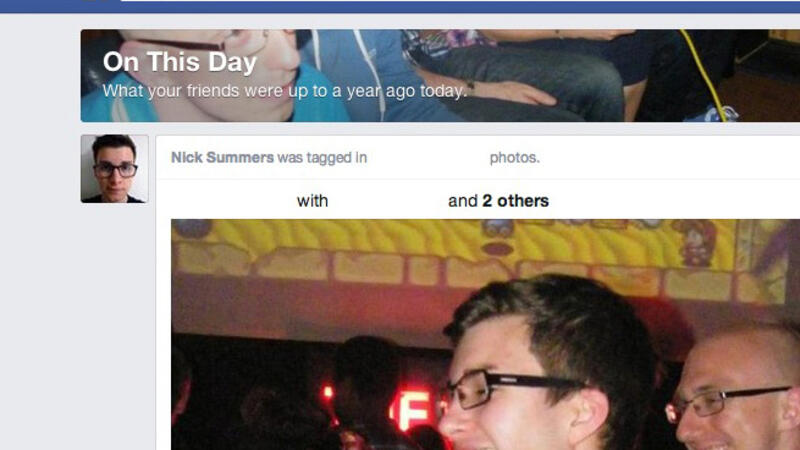Click the "was tagged in" text
Viewport: 800px width, 450px height.
(x=322, y=158)
